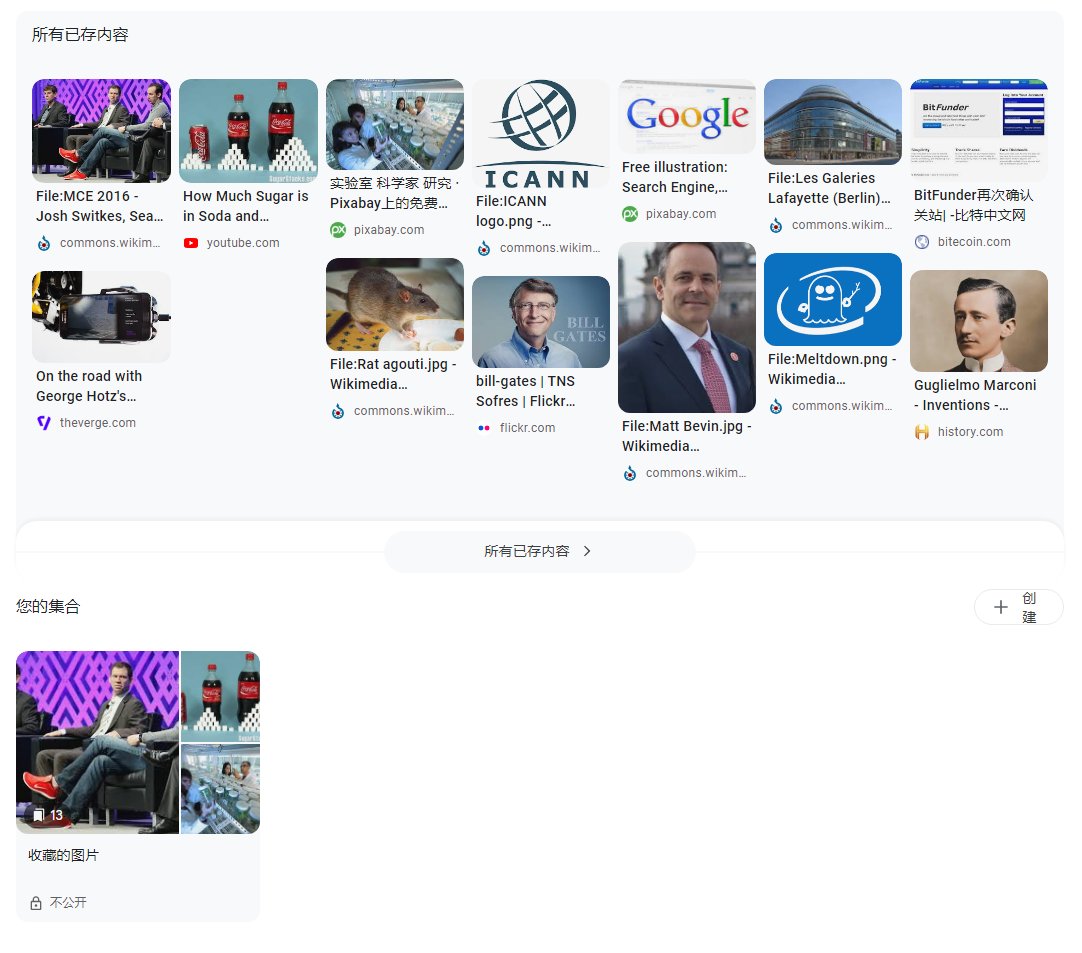Click the YouTube icon beside youtube.com

tap(191, 243)
